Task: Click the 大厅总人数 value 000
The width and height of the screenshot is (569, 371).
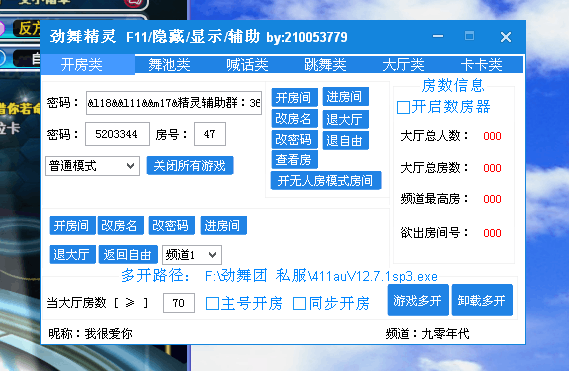Action: click(x=492, y=136)
